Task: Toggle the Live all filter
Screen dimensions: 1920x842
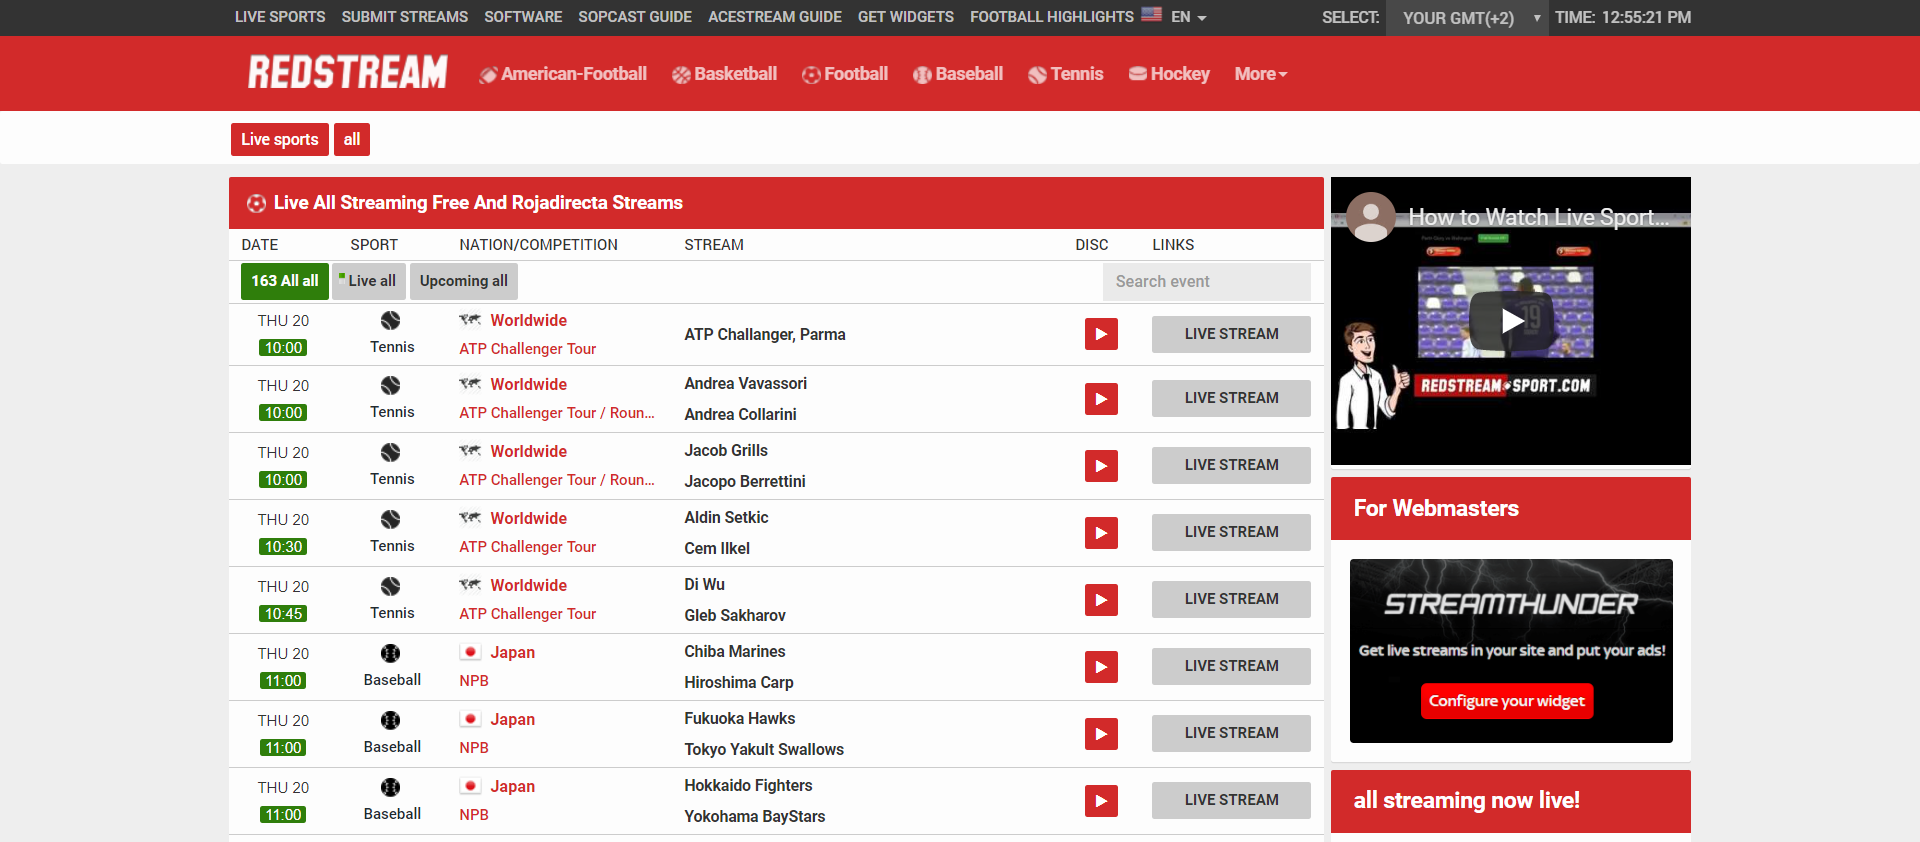Action: 369,281
